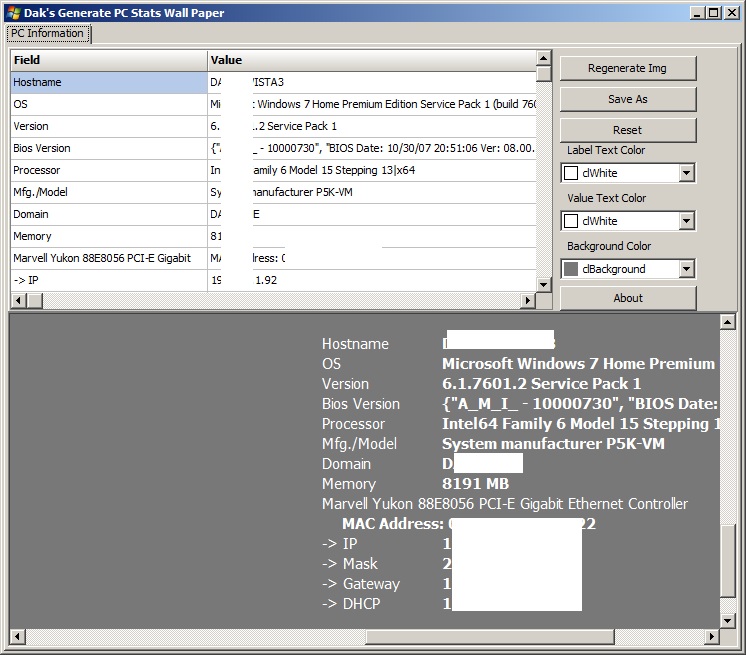Click the gray clBackground color swatch
The height and width of the screenshot is (655, 746).
pyautogui.click(x=572, y=269)
